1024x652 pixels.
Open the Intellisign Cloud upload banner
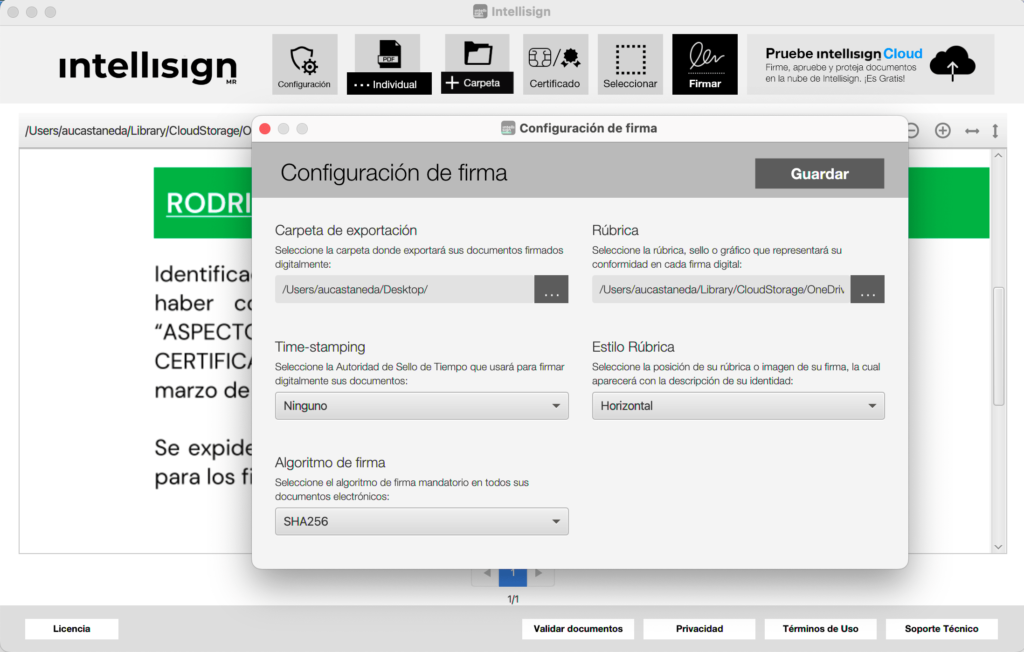870,64
